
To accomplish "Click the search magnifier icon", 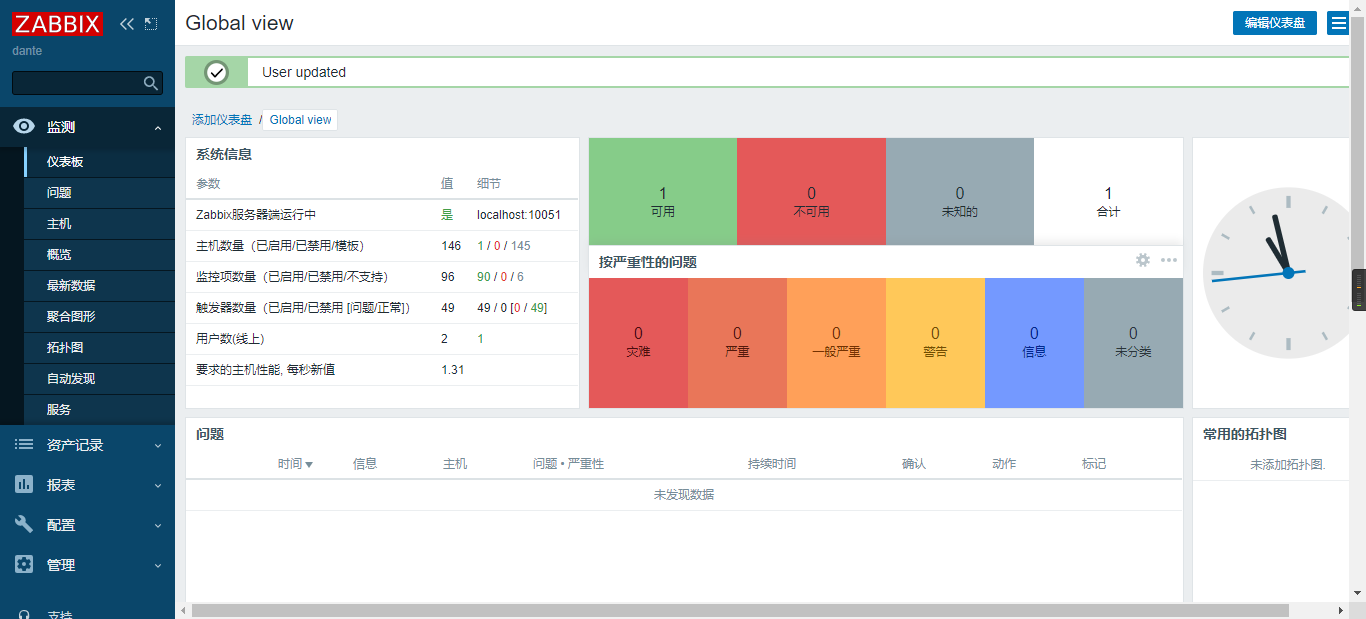I will pyautogui.click(x=151, y=83).
